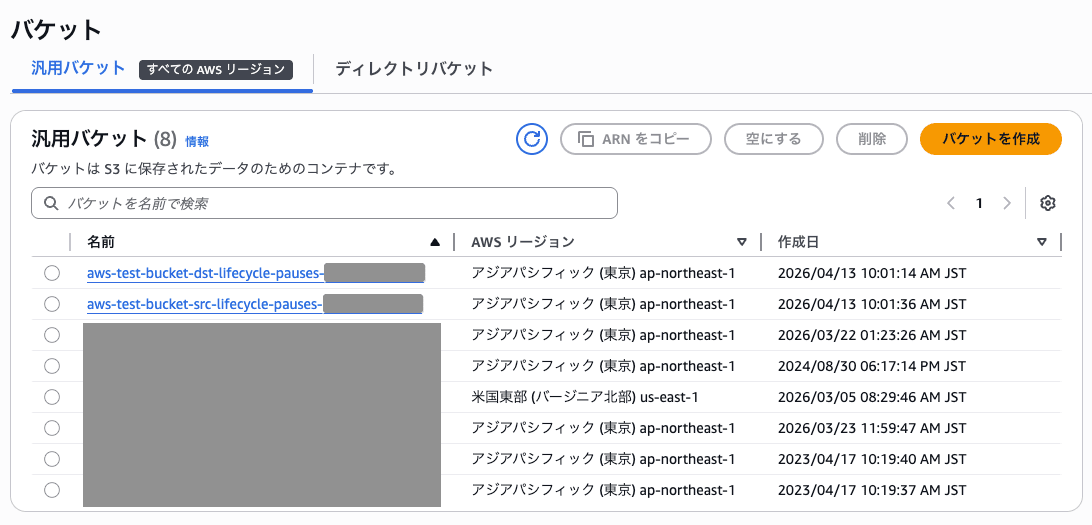
Task: Click the date 2026/03/05 08:29:46 AM JST
Action: tap(872, 397)
